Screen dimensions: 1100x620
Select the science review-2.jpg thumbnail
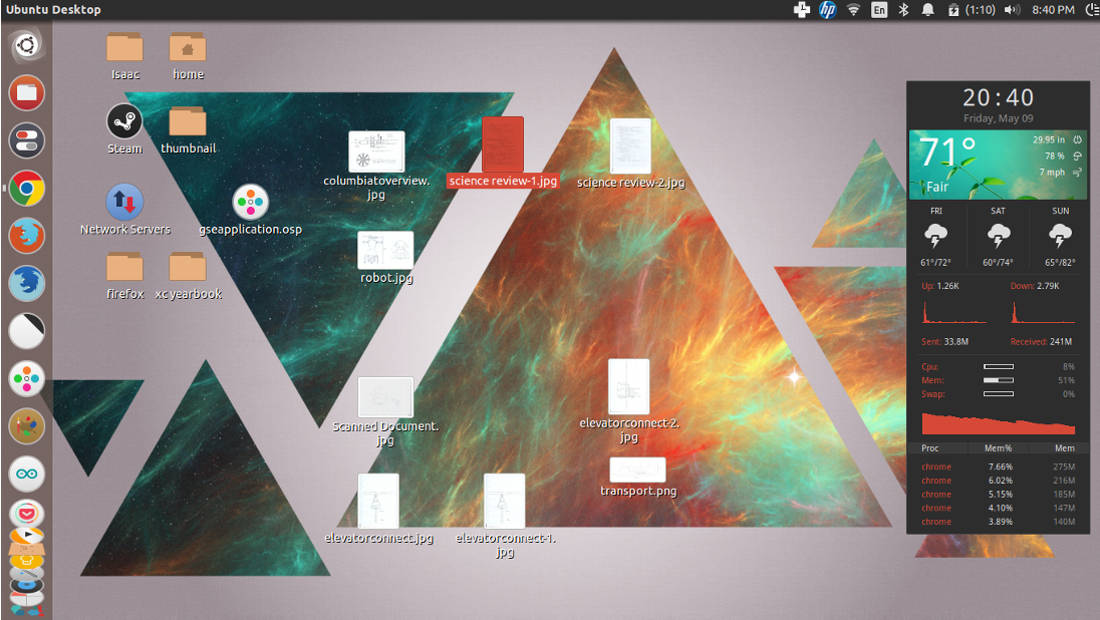coord(630,146)
